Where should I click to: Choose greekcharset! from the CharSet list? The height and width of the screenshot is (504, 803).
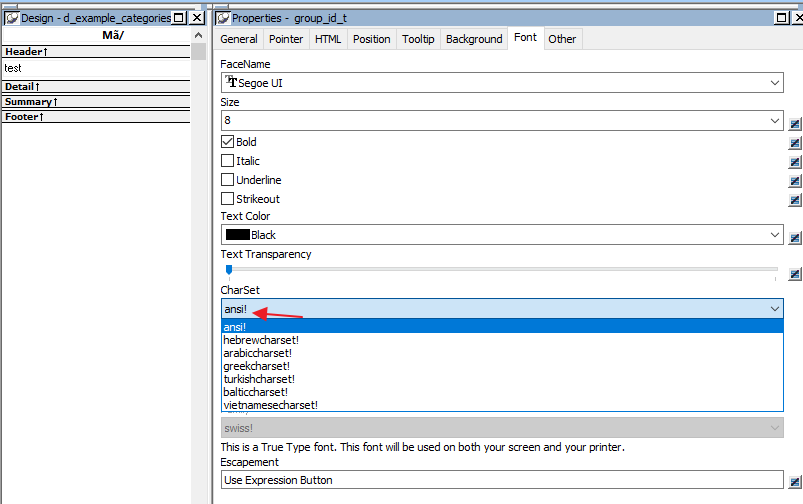(x=257, y=366)
